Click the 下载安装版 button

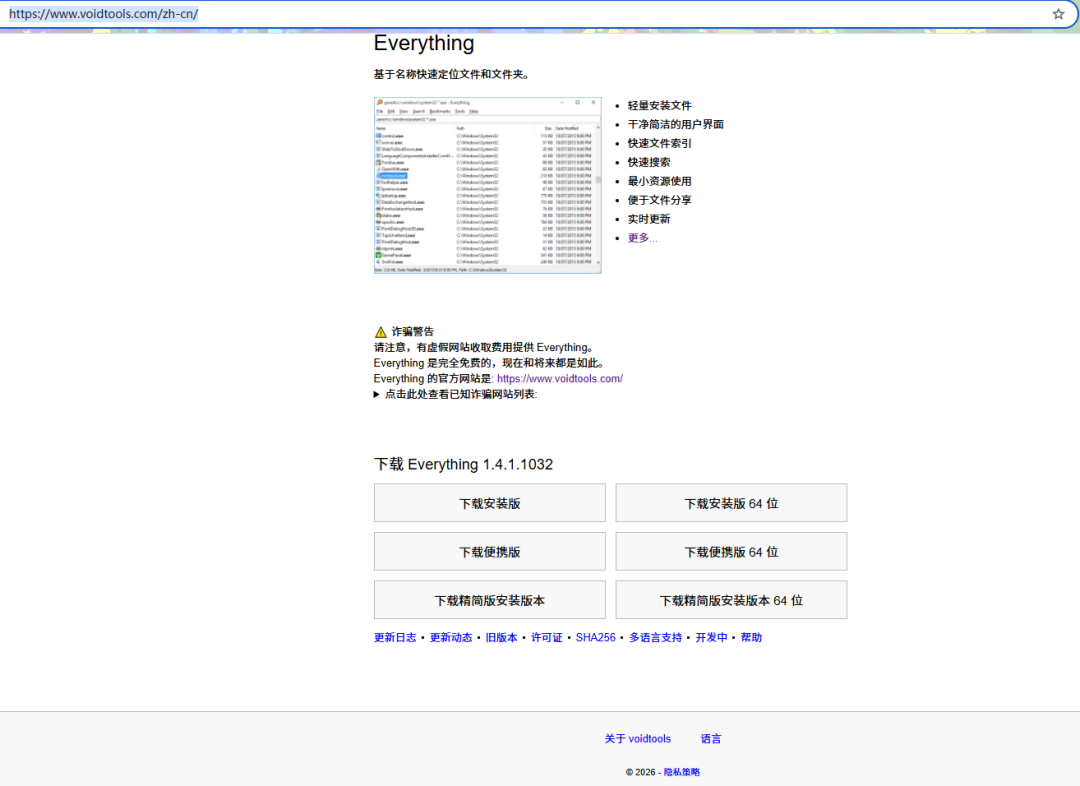point(490,503)
